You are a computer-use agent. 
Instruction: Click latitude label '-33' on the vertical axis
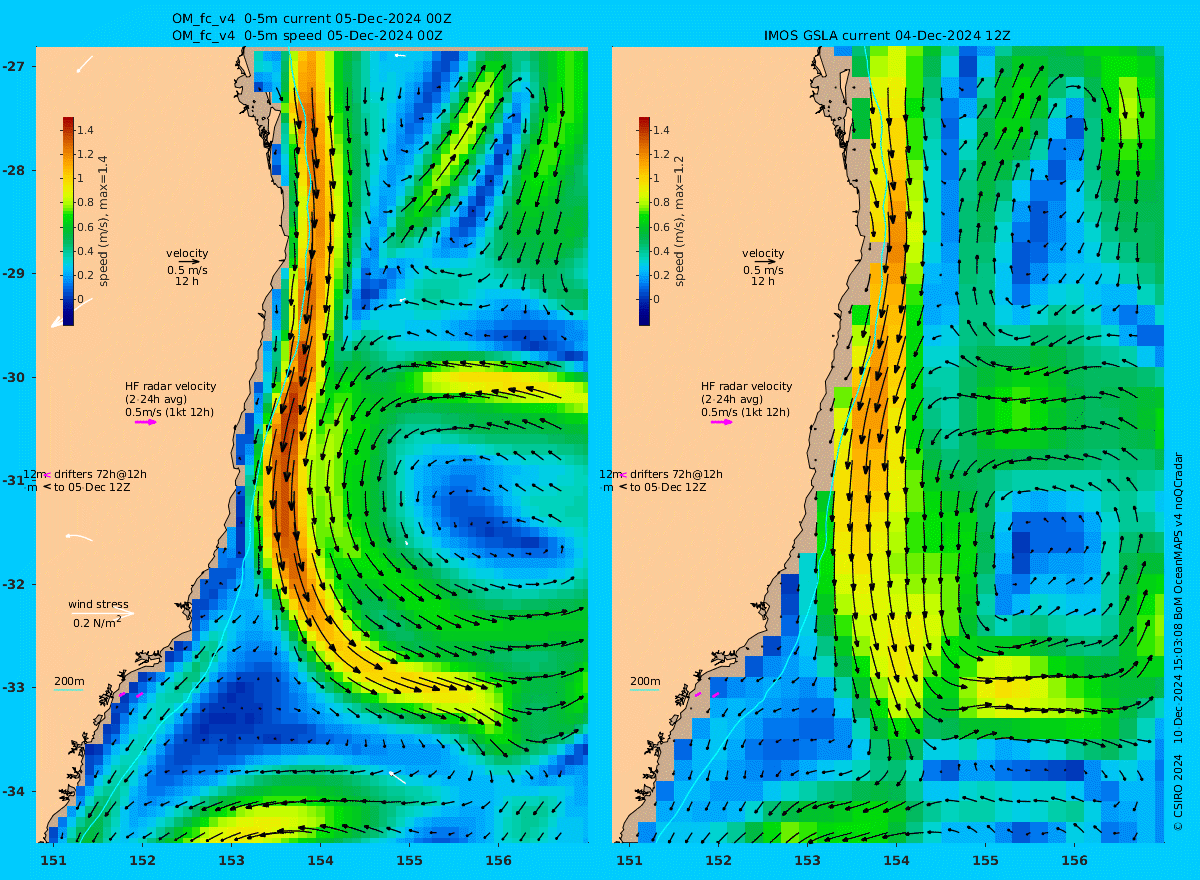pos(15,687)
